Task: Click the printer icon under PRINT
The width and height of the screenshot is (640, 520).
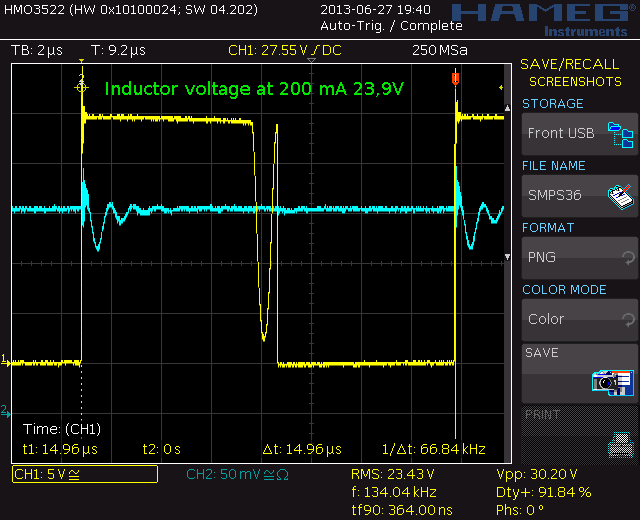Action: coord(619,442)
